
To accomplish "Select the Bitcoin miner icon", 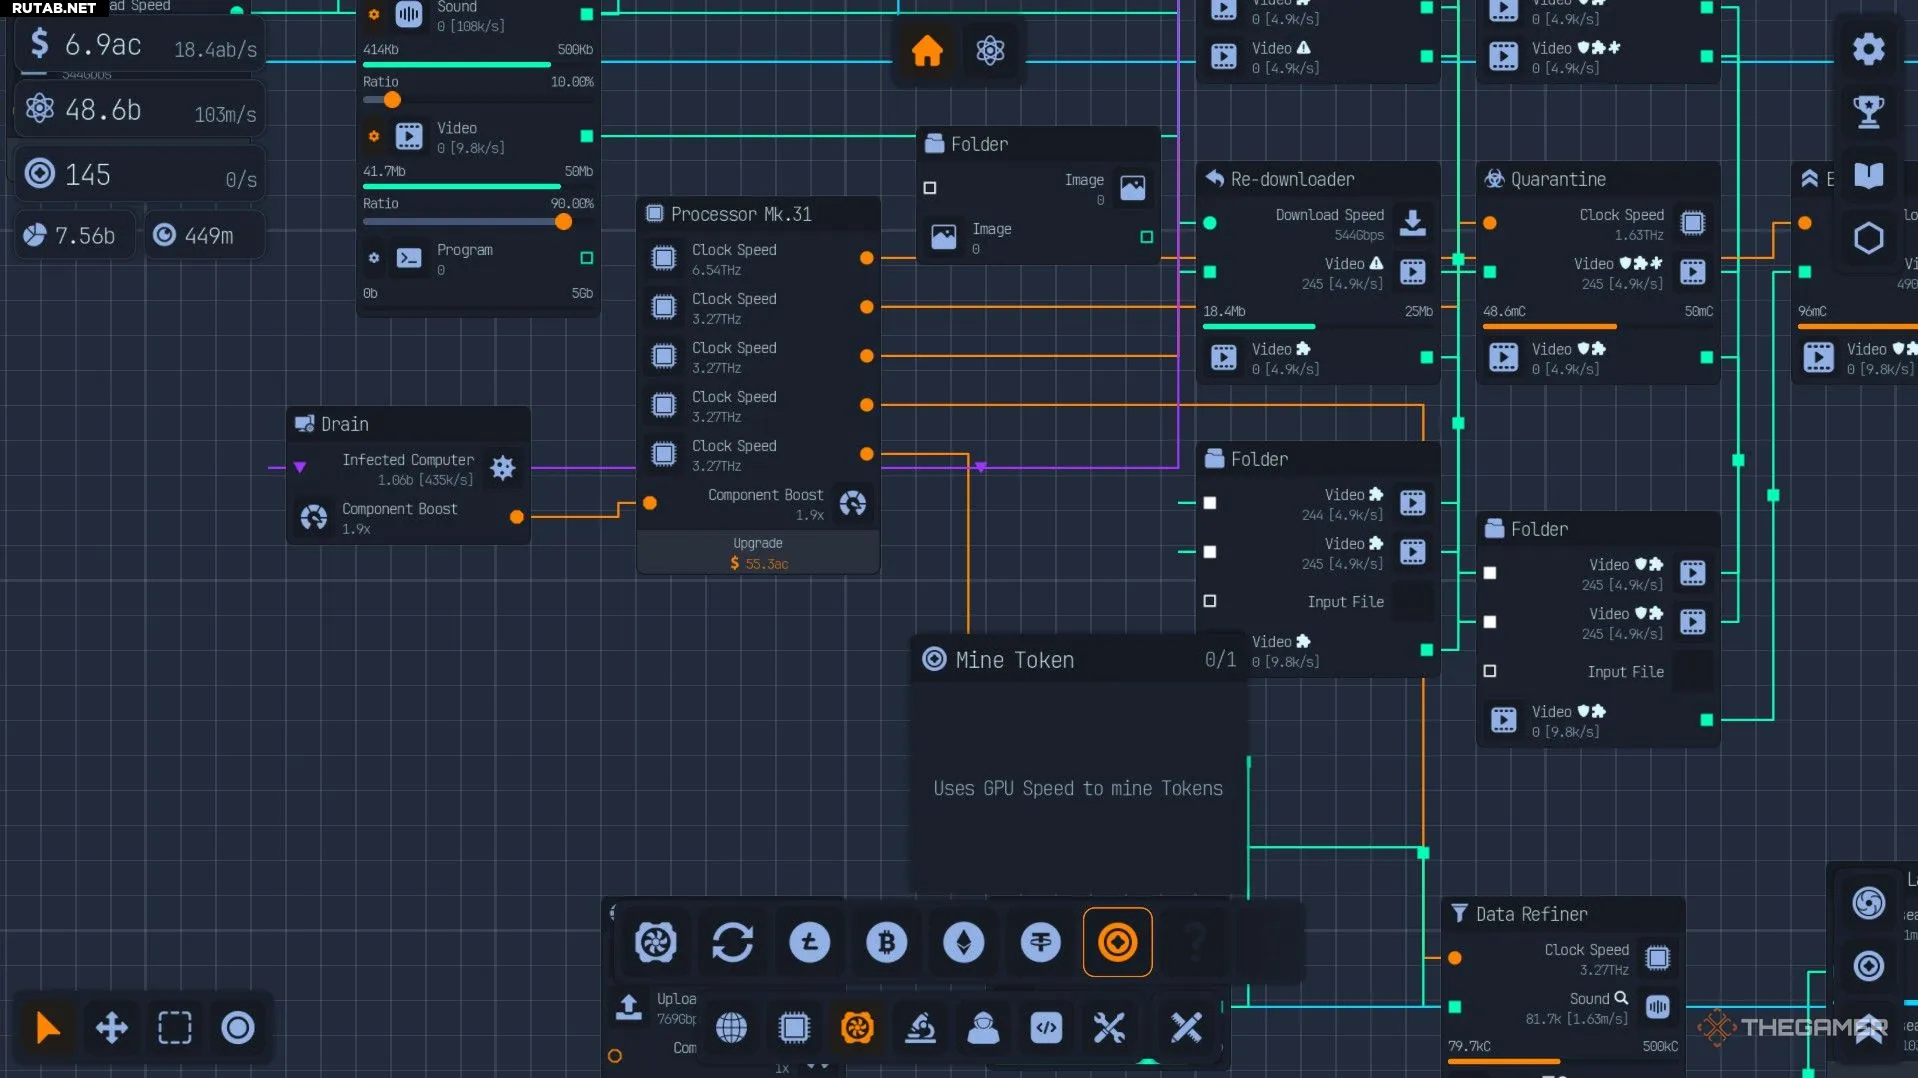I will coord(886,942).
